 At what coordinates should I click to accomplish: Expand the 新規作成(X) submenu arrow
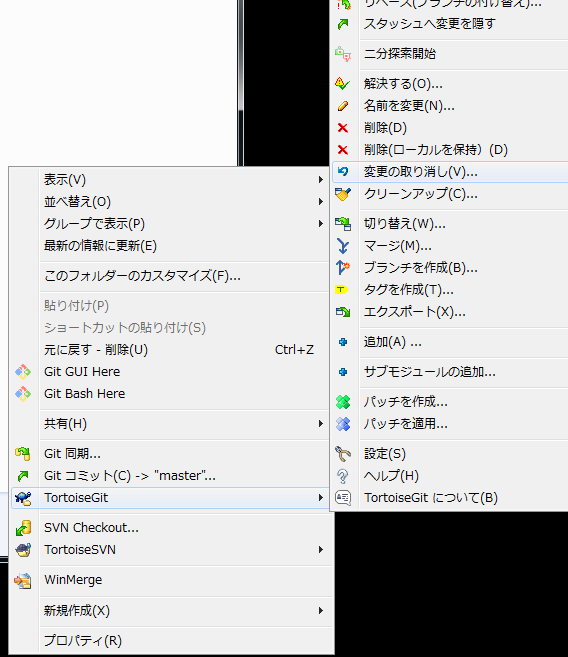[x=320, y=610]
